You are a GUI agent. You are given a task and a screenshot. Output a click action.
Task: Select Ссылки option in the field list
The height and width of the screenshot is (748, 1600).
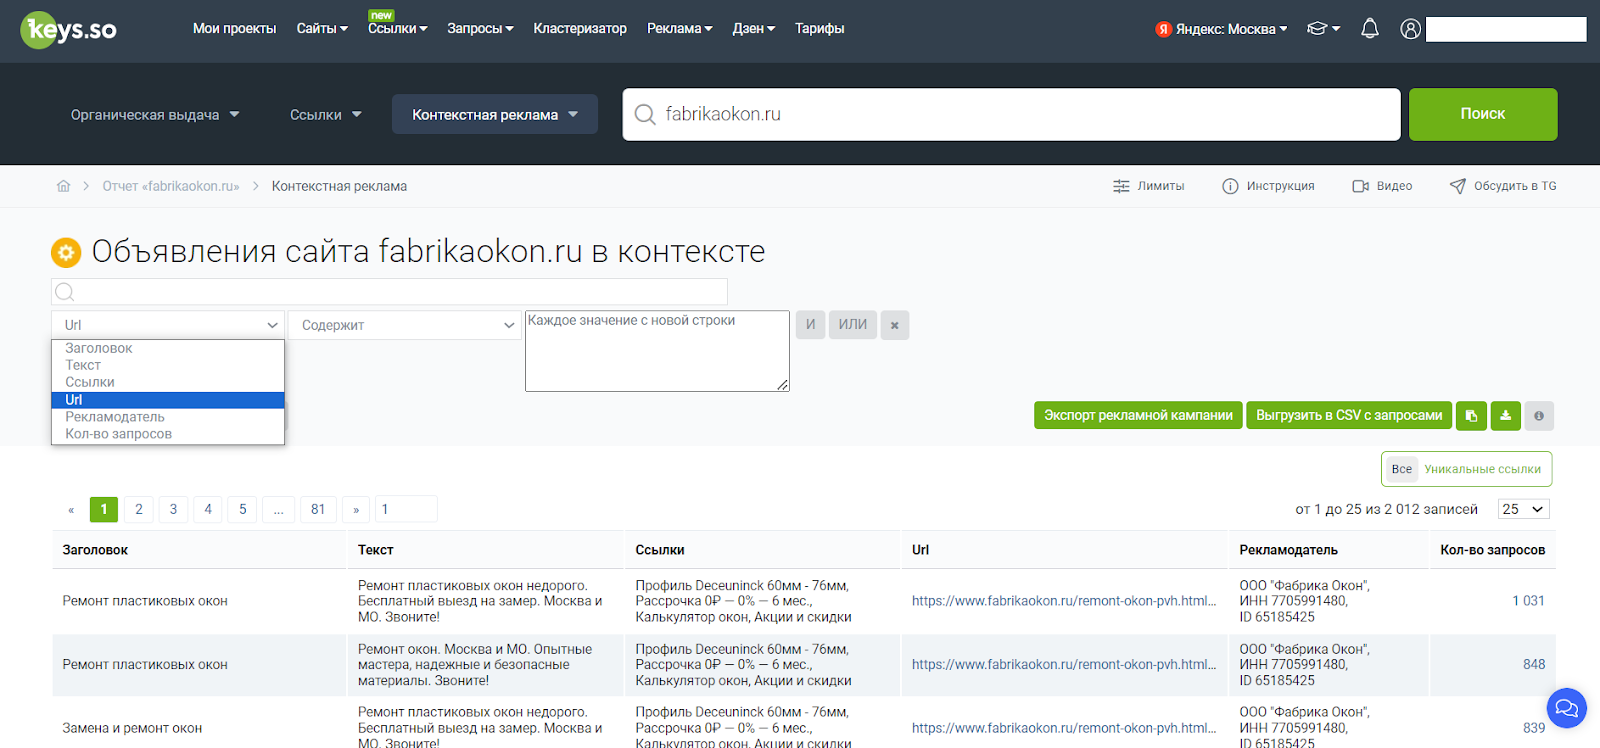click(x=168, y=382)
